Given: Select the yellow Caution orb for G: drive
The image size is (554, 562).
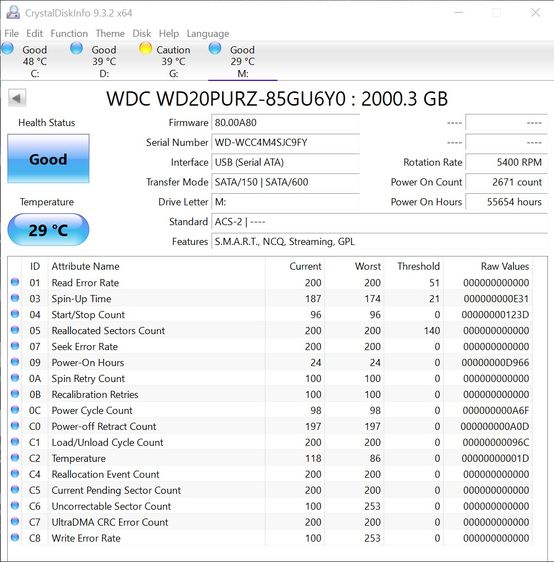Looking at the screenshot, I should [x=145, y=48].
